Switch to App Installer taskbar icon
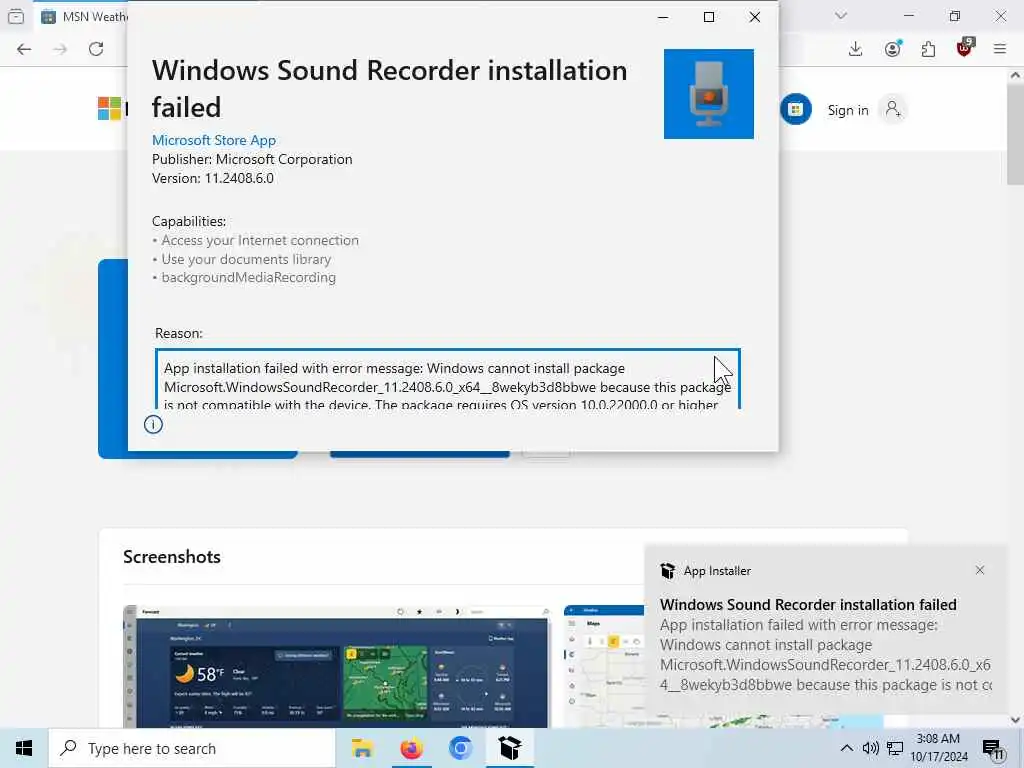Image resolution: width=1024 pixels, height=768 pixels. click(509, 748)
